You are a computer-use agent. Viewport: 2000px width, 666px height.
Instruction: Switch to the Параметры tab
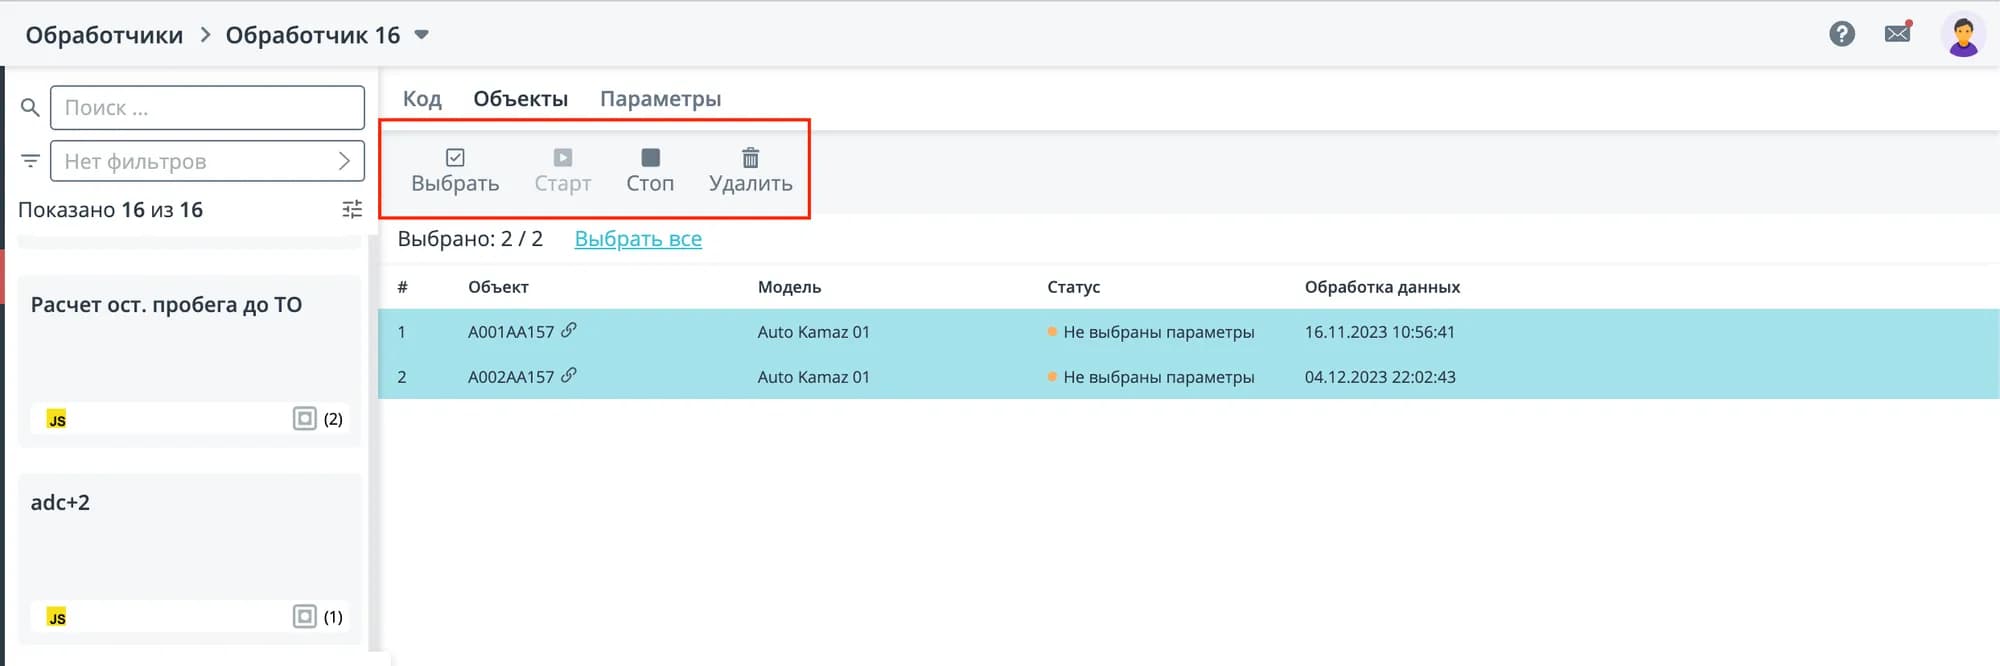660,99
